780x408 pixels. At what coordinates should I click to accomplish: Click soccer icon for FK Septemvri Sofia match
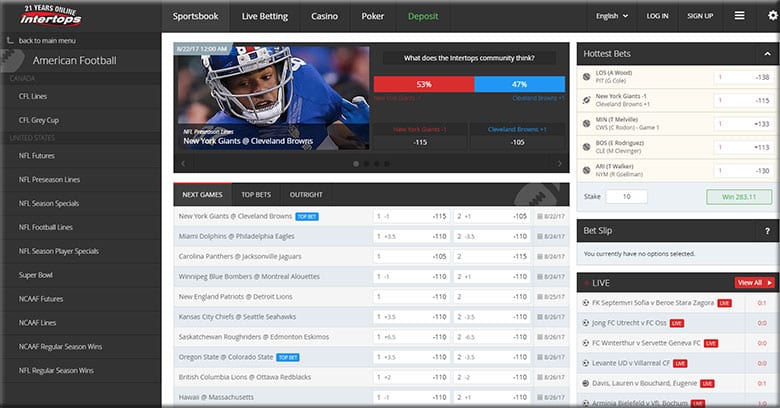(x=585, y=303)
